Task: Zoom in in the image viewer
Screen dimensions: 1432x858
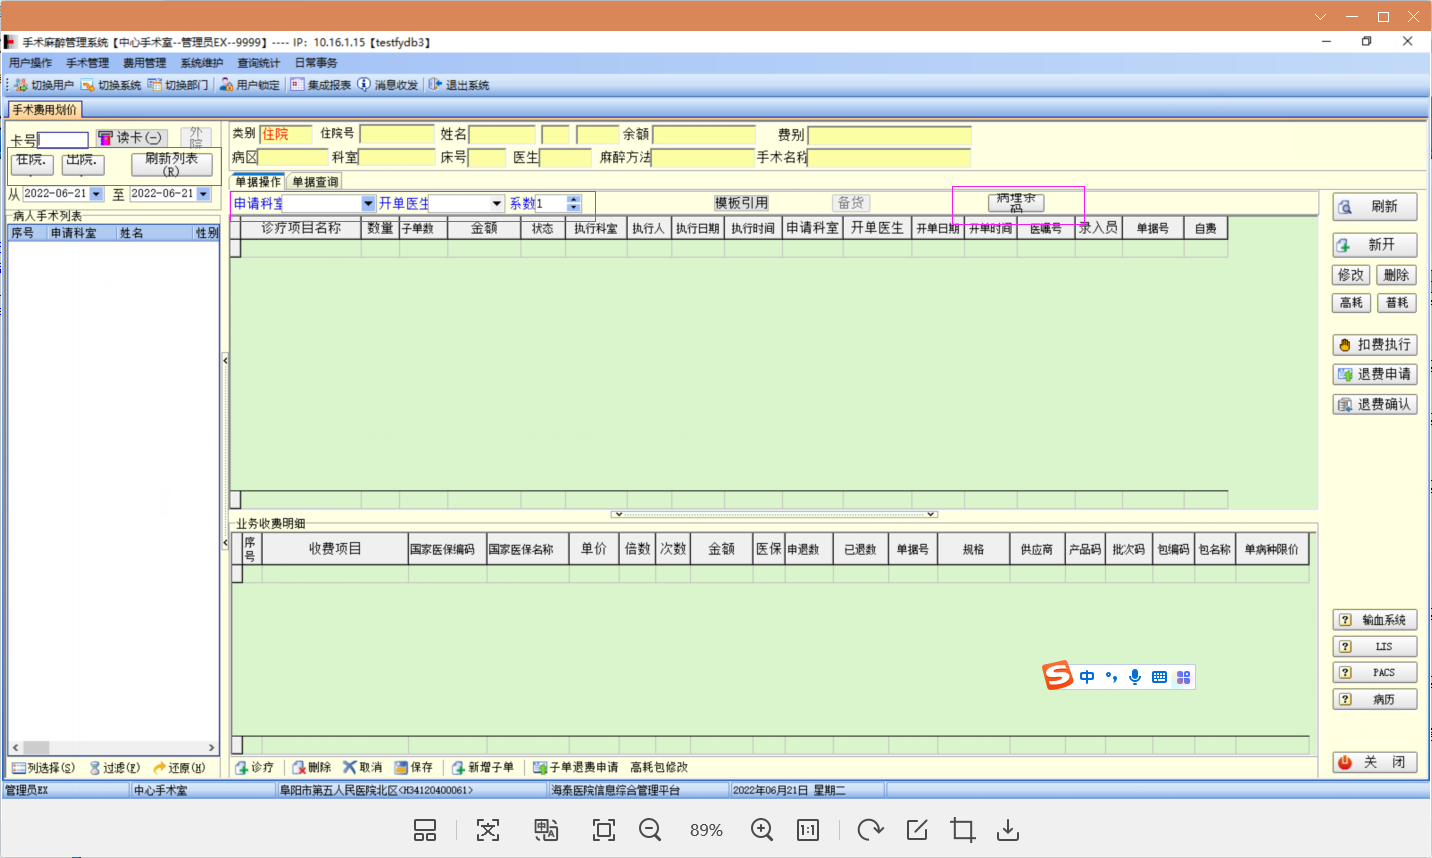Action: click(x=762, y=830)
